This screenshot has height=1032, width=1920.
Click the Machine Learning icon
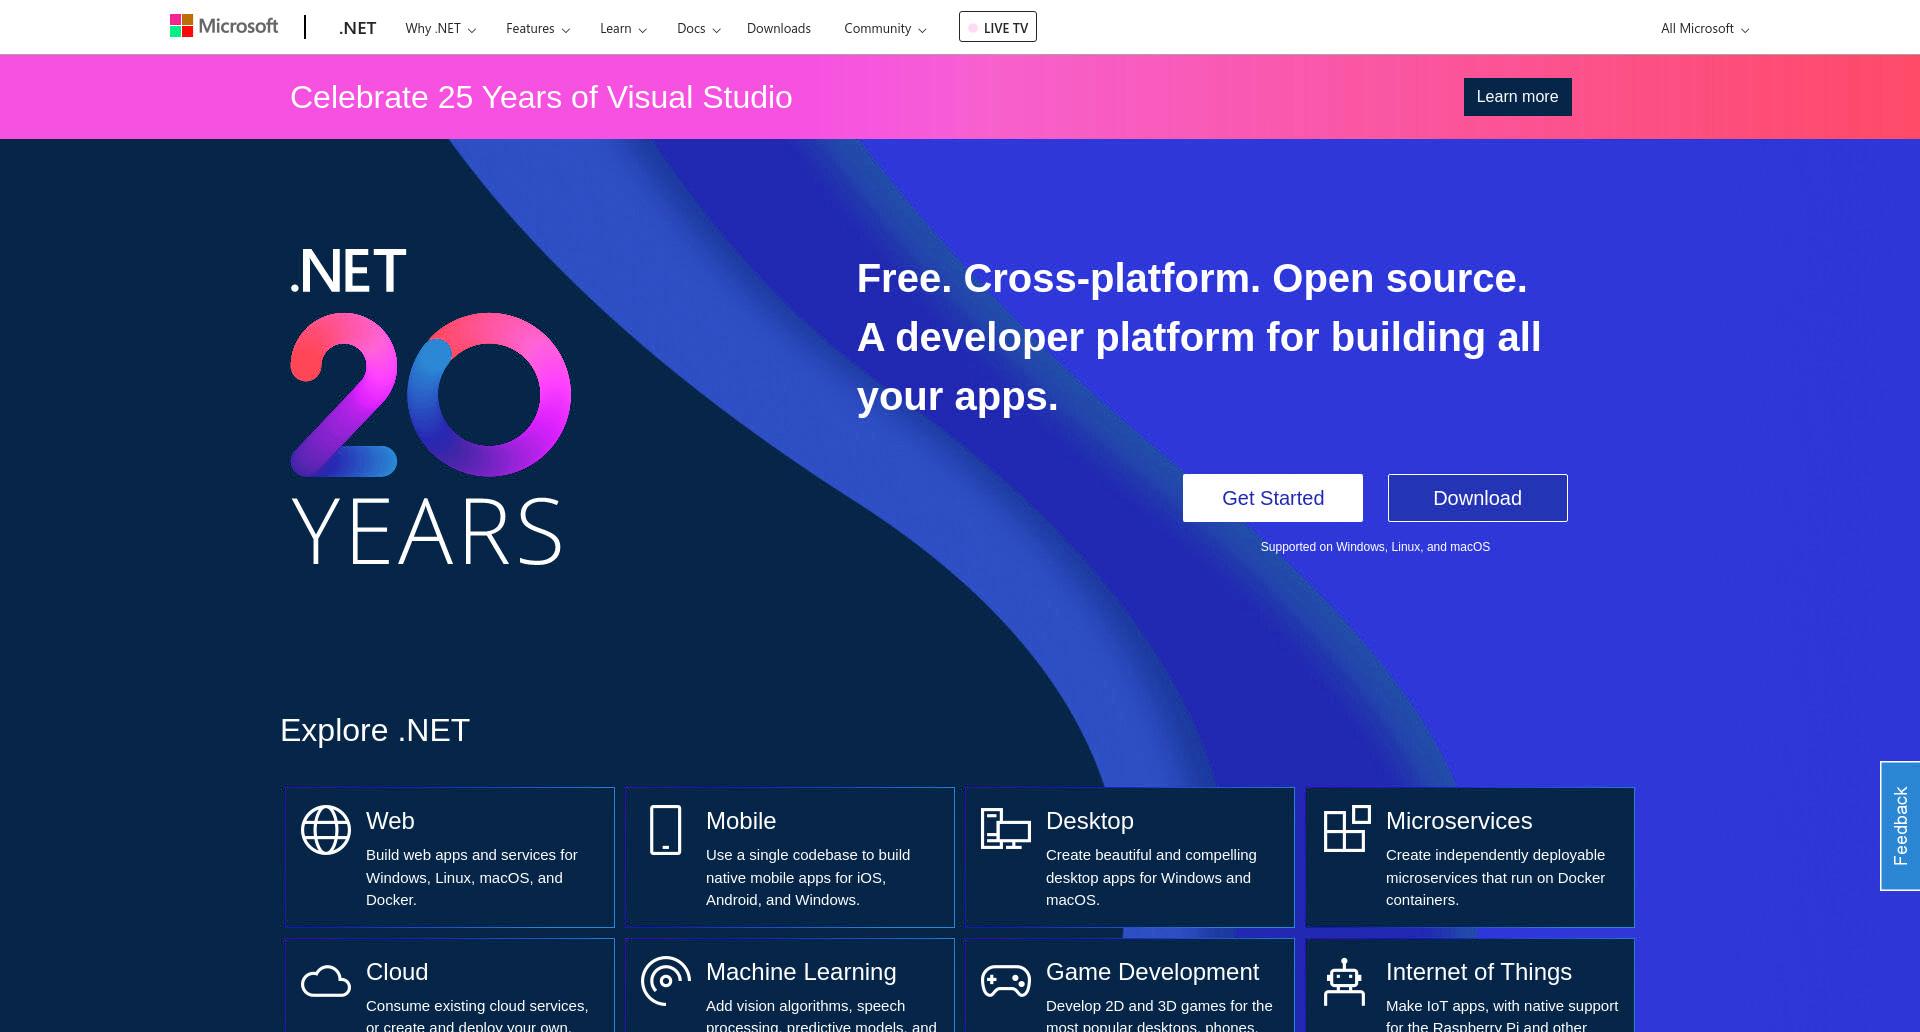(666, 981)
